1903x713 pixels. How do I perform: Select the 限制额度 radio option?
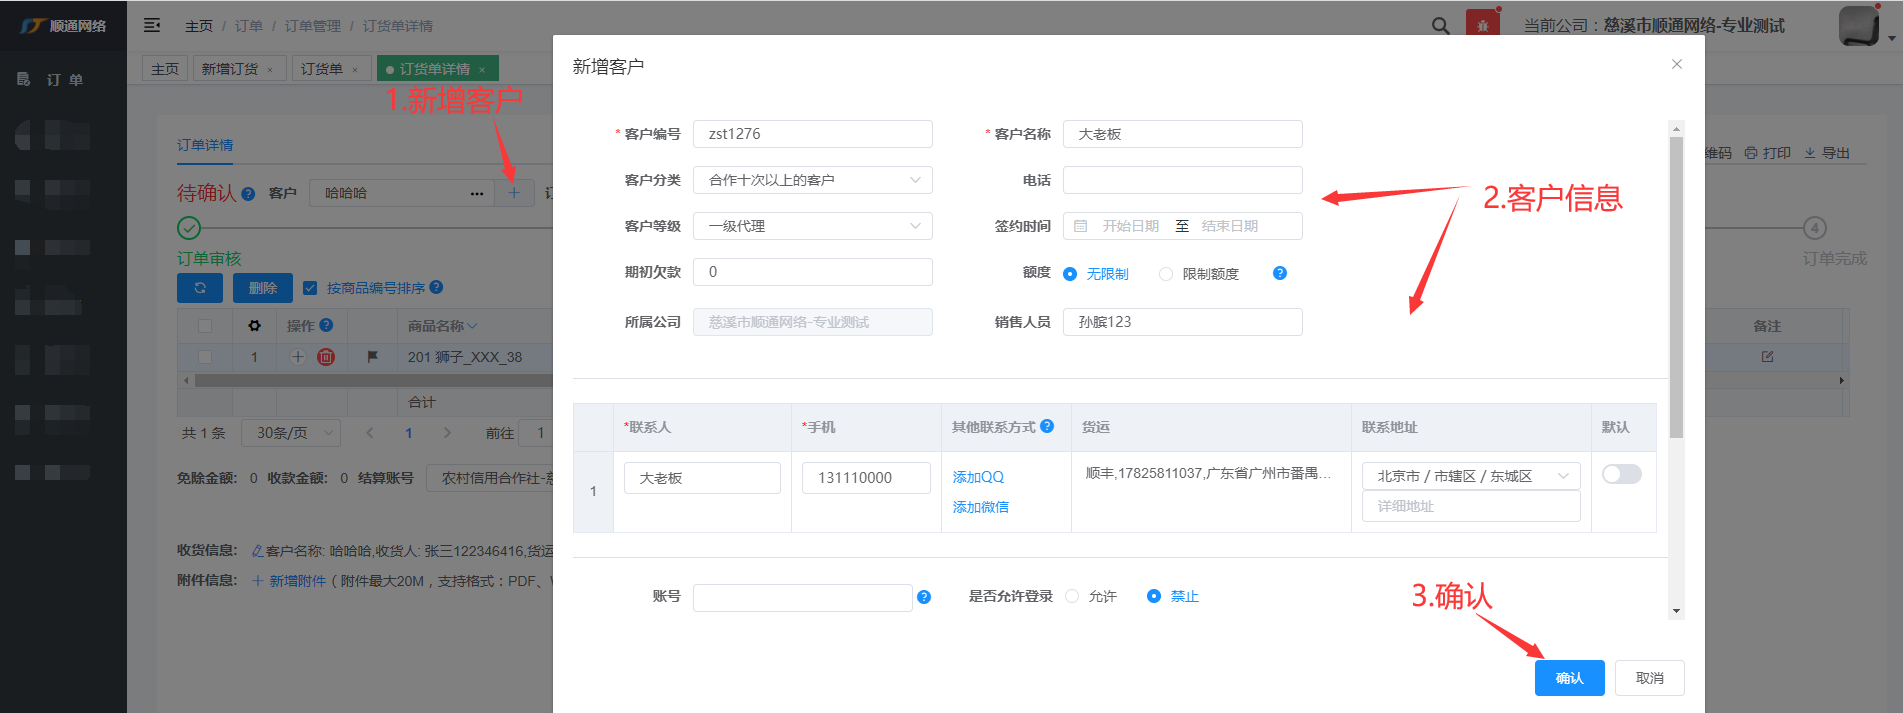(1166, 274)
